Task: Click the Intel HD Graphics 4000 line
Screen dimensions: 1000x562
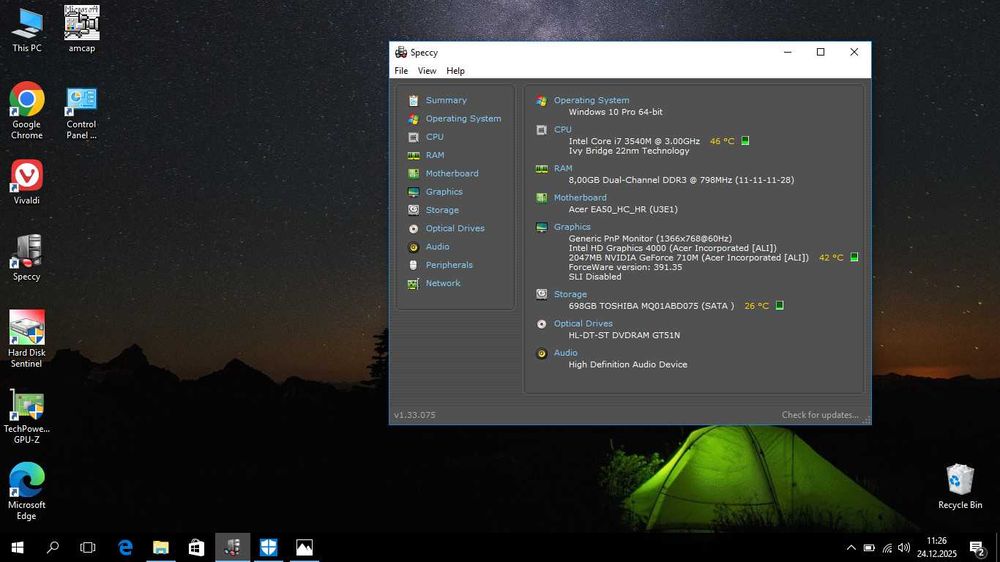Action: [672, 248]
